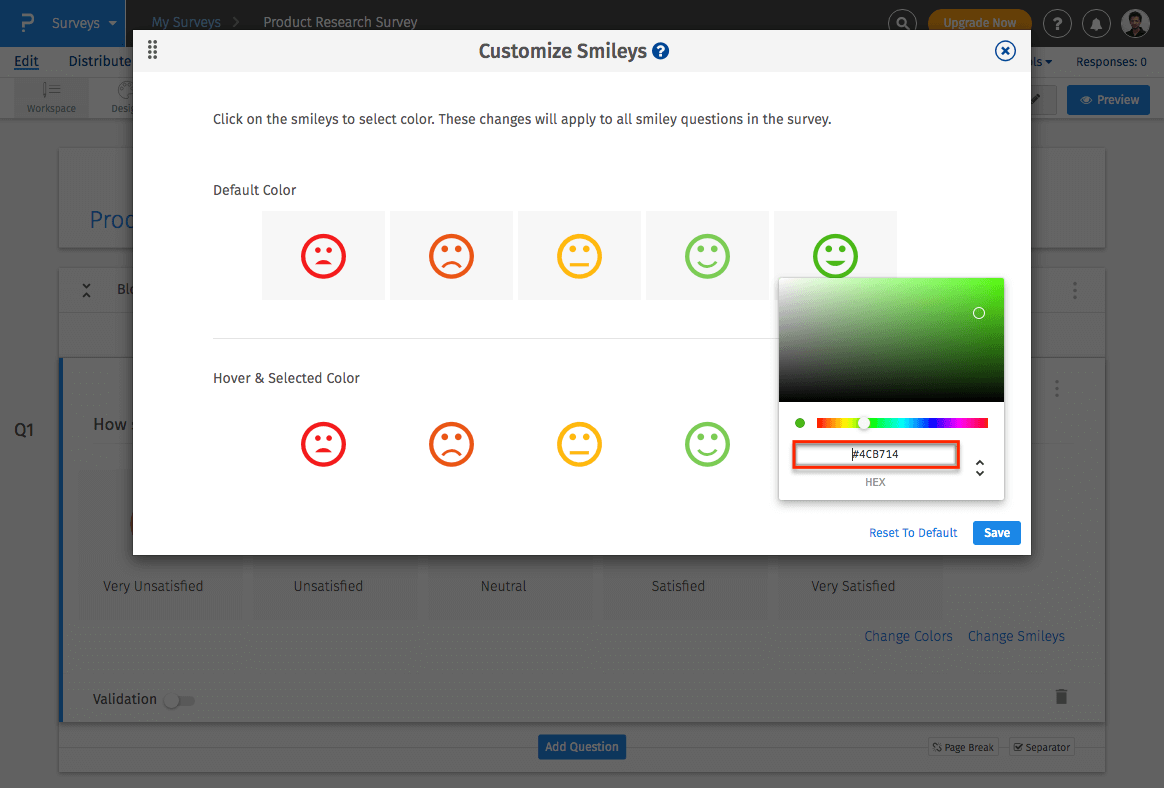This screenshot has width=1164, height=788.
Task: Click the HEX color input field
Action: tap(875, 454)
